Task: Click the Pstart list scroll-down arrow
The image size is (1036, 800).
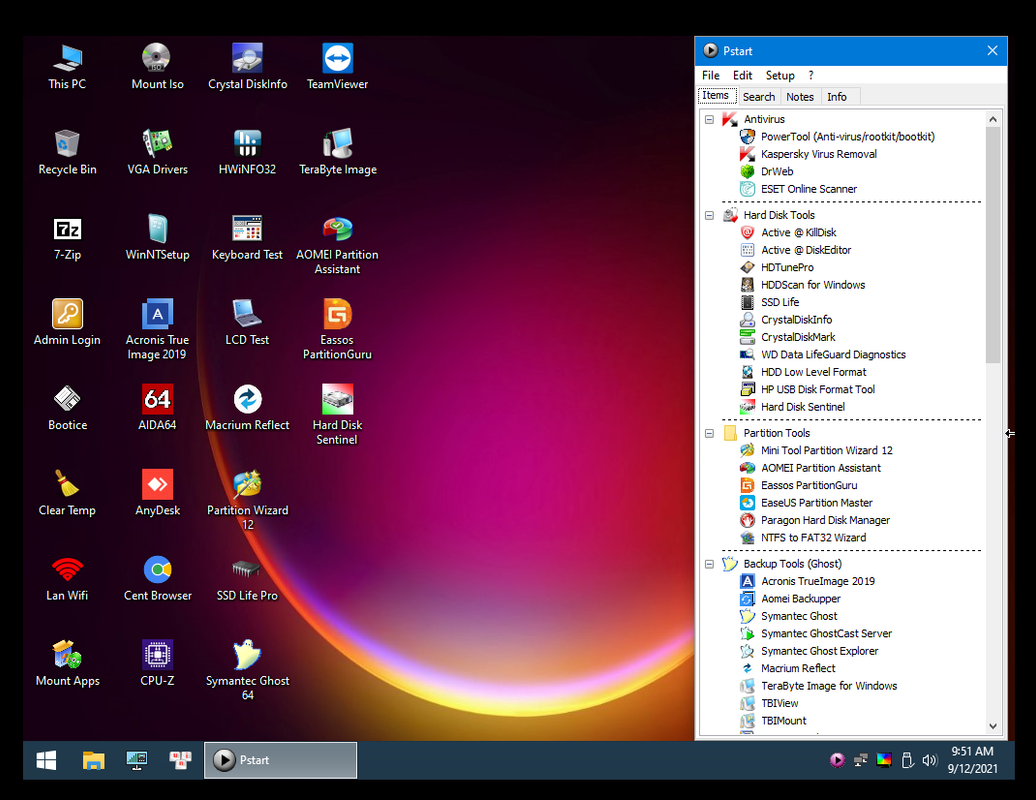Action: point(992,726)
